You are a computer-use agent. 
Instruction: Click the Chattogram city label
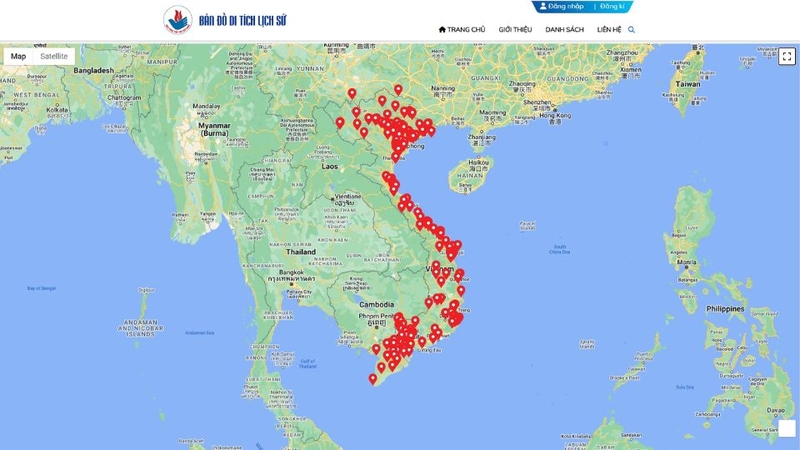pyautogui.click(x=124, y=97)
